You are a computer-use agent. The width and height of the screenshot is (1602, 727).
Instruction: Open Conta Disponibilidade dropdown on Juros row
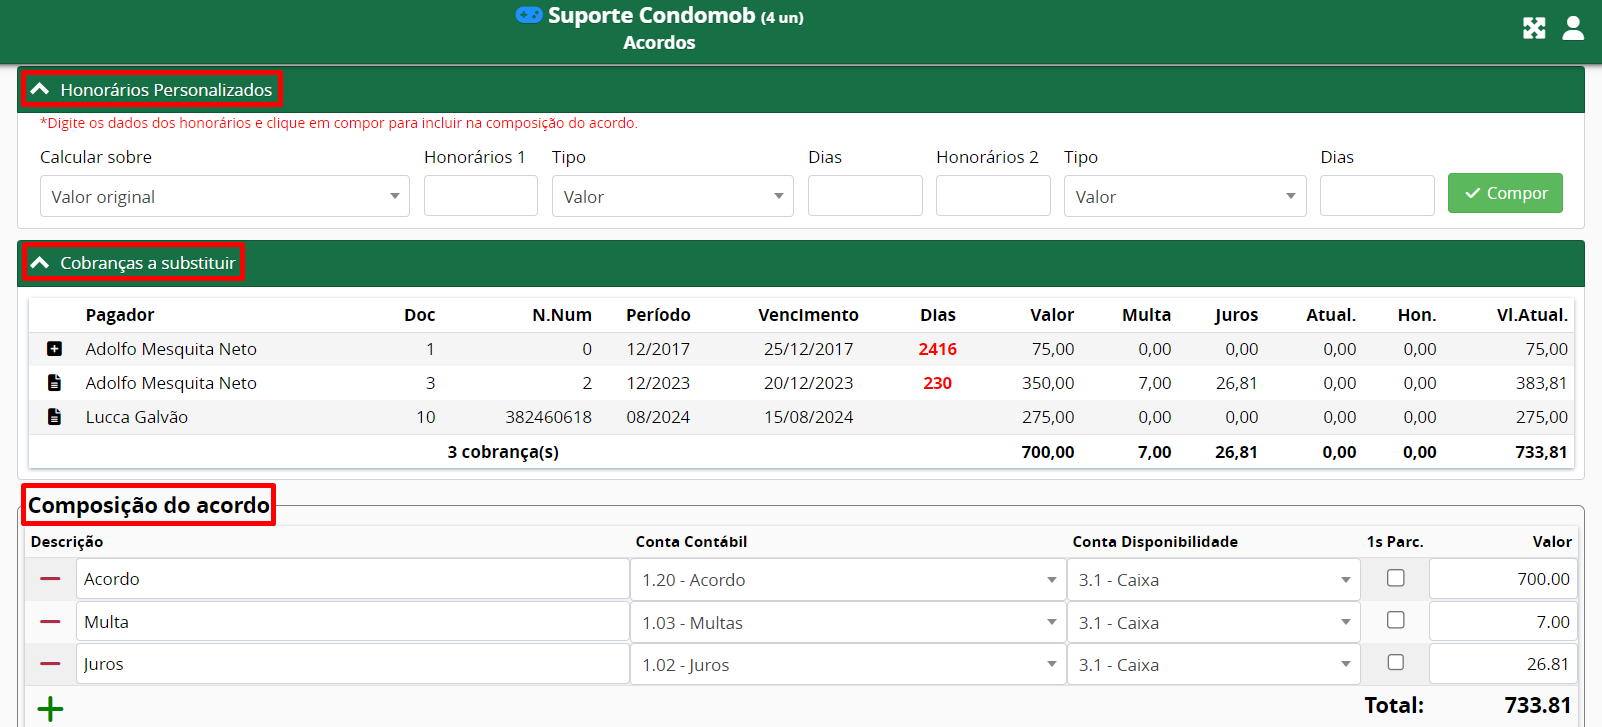click(x=1213, y=665)
